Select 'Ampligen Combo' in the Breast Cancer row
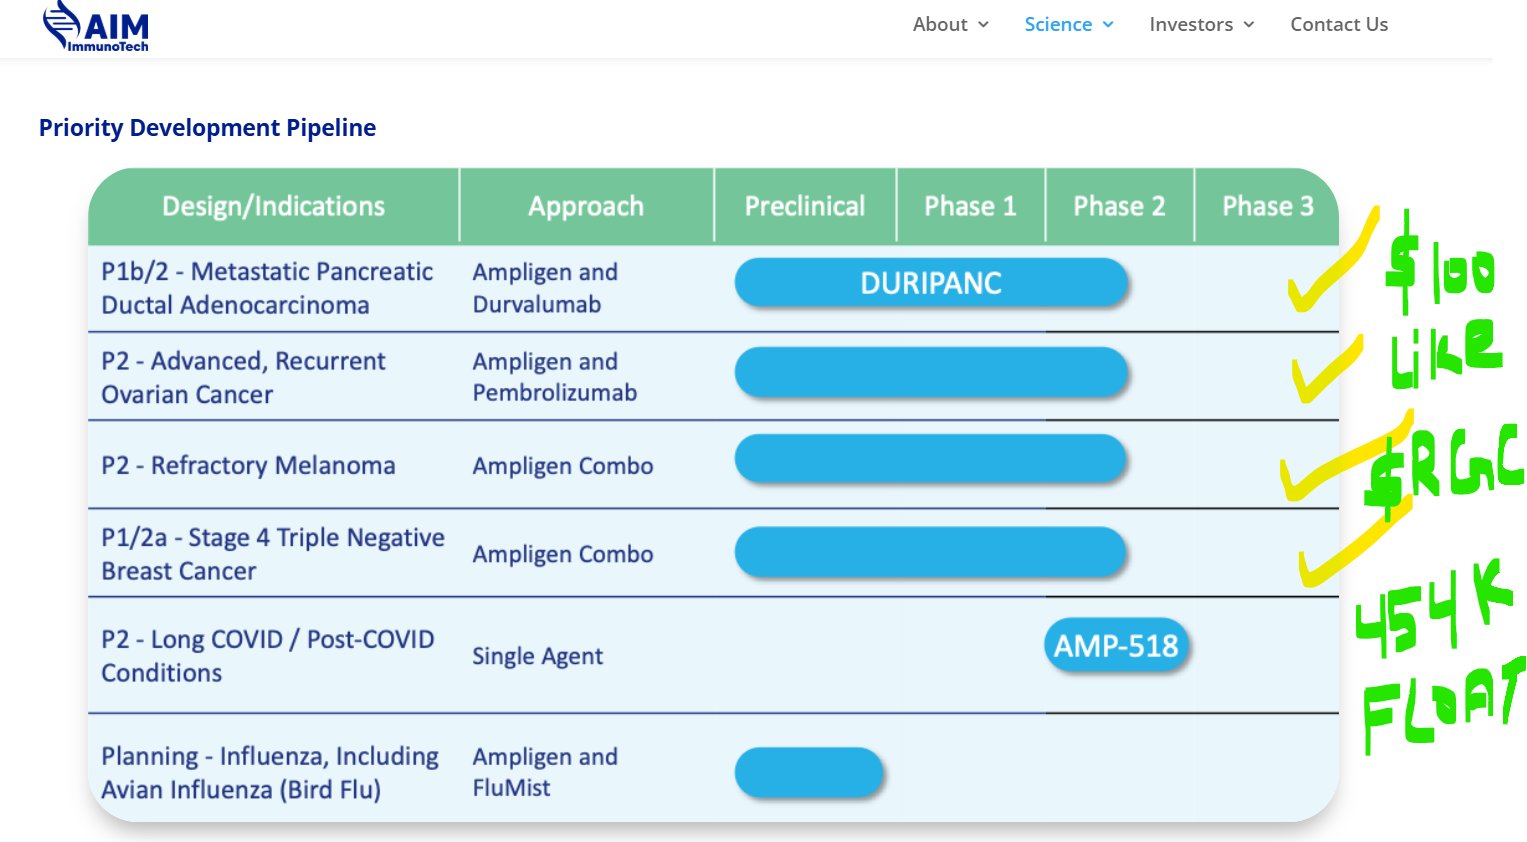 [563, 554]
